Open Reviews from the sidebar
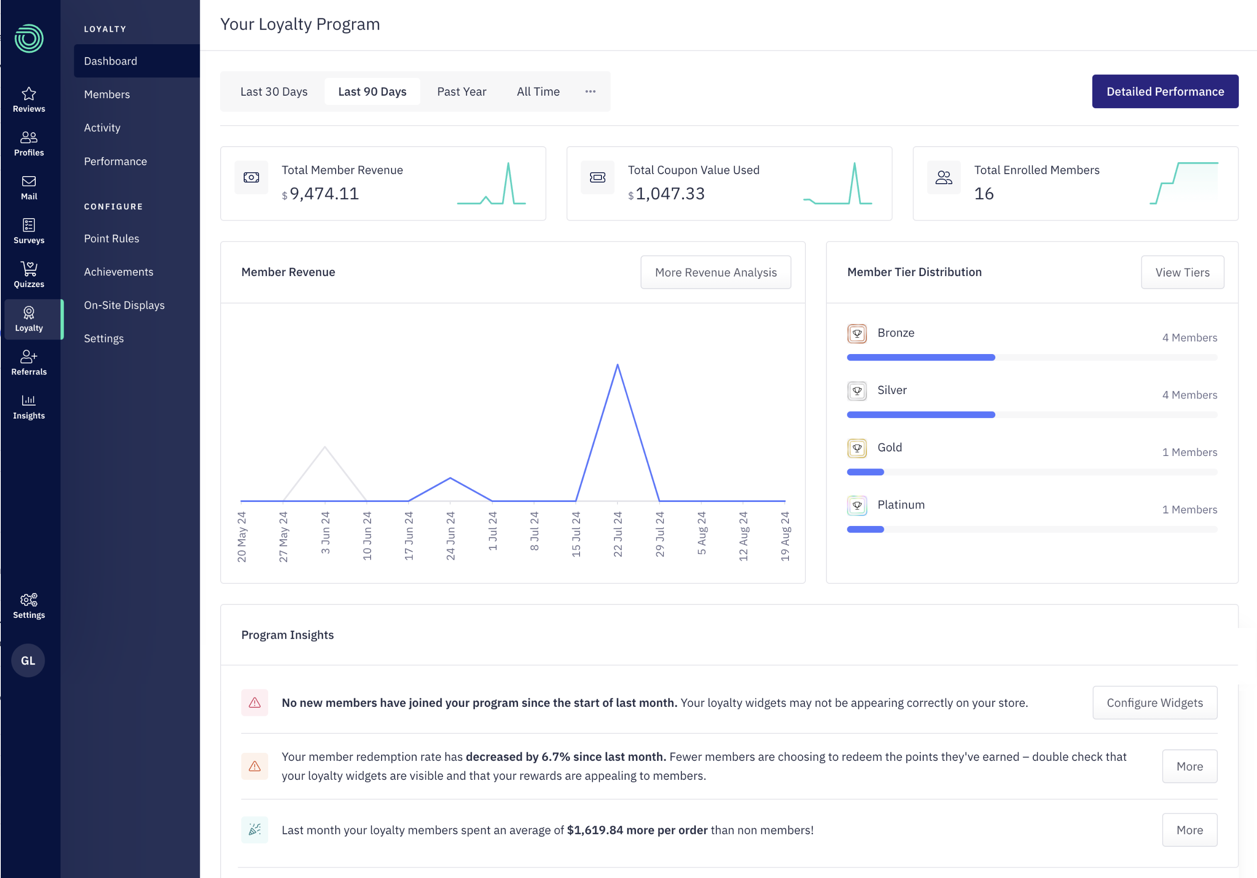 (x=29, y=100)
